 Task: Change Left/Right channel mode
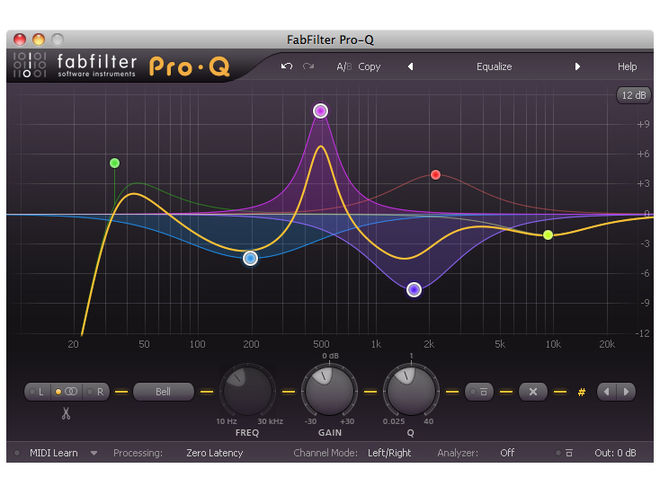point(389,453)
